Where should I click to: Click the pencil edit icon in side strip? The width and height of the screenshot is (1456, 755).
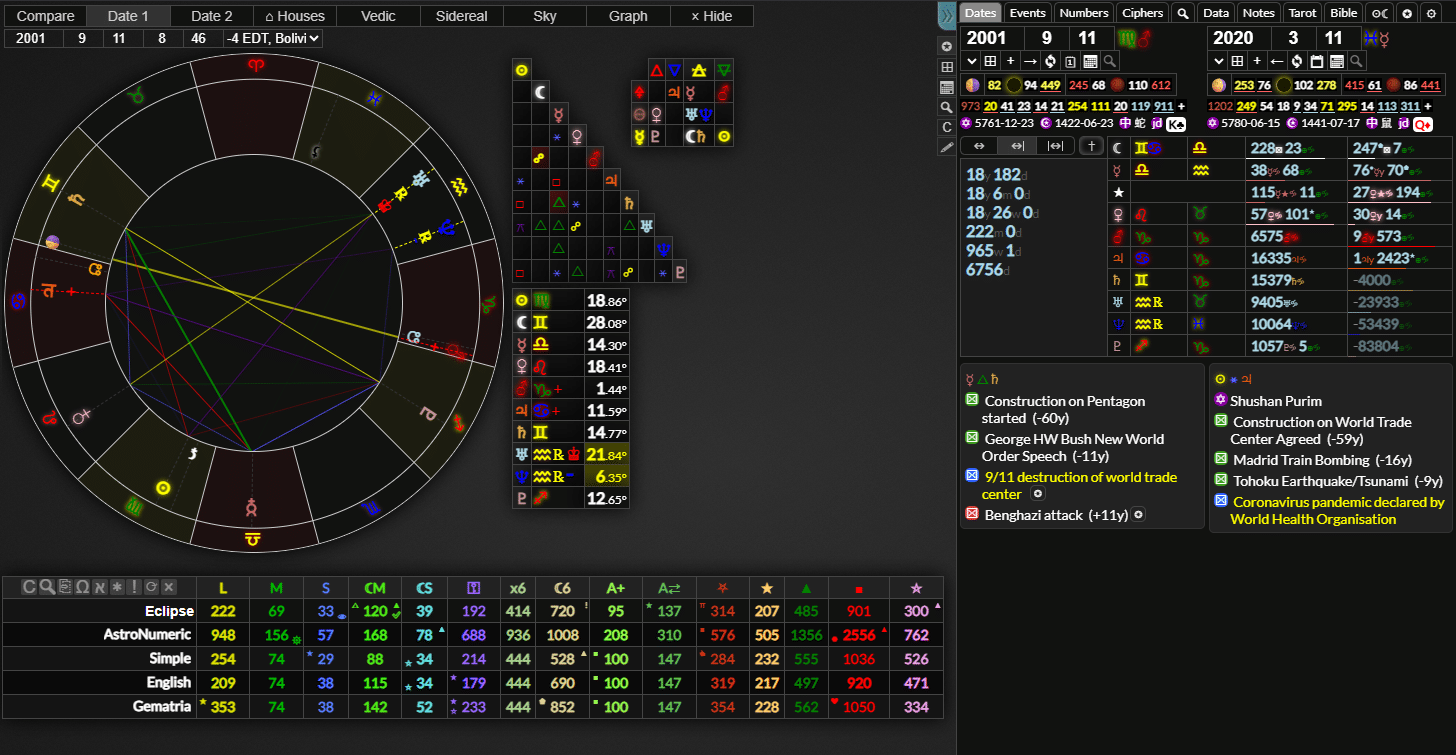(947, 147)
